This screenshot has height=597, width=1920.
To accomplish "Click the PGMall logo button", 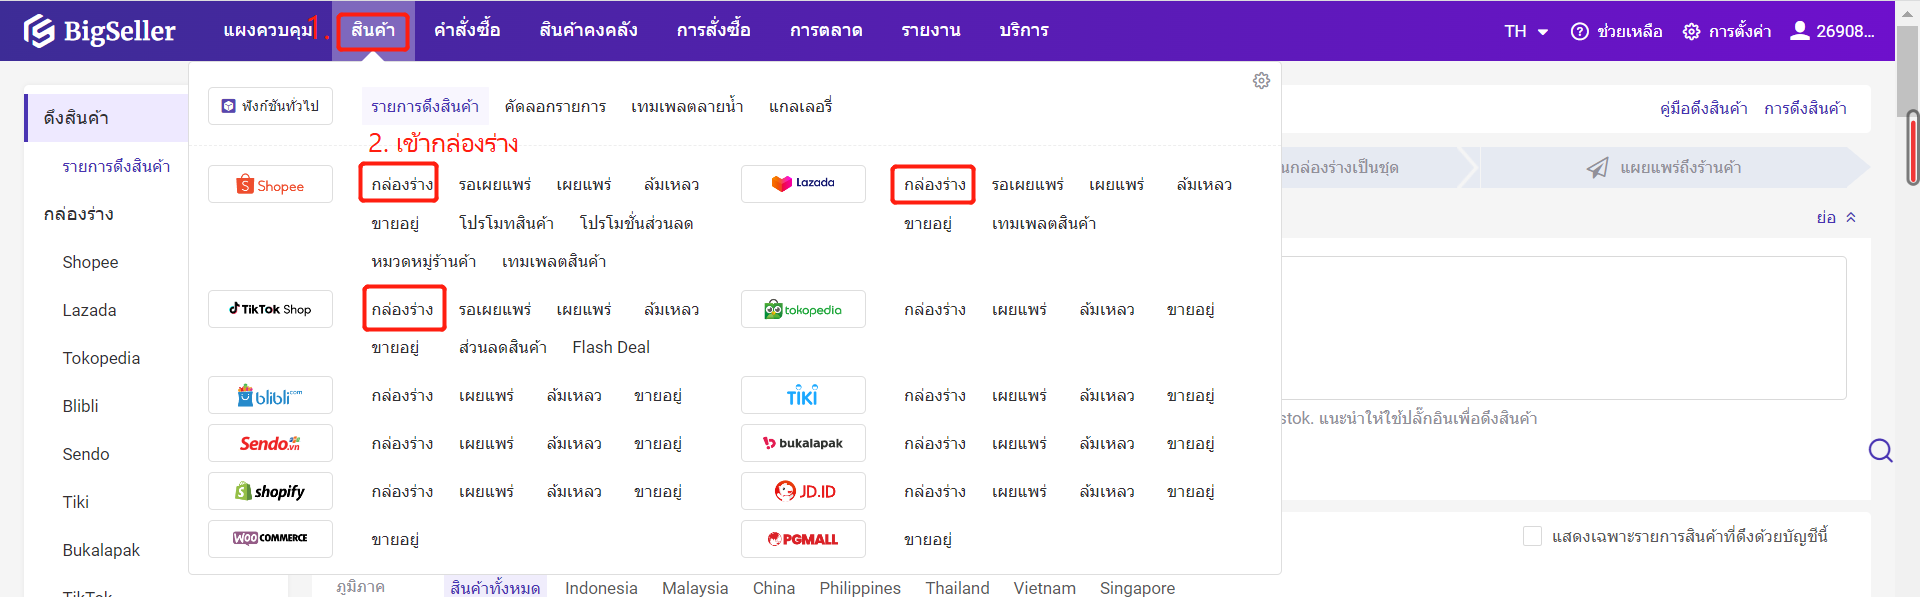I will click(x=803, y=539).
